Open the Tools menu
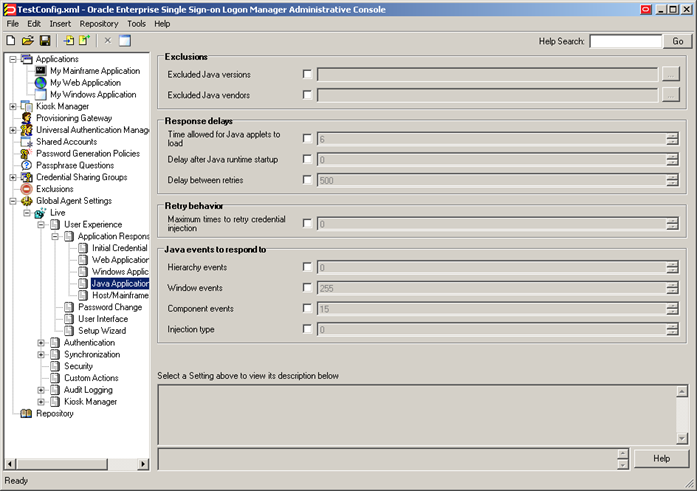697x491 pixels. [x=136, y=24]
